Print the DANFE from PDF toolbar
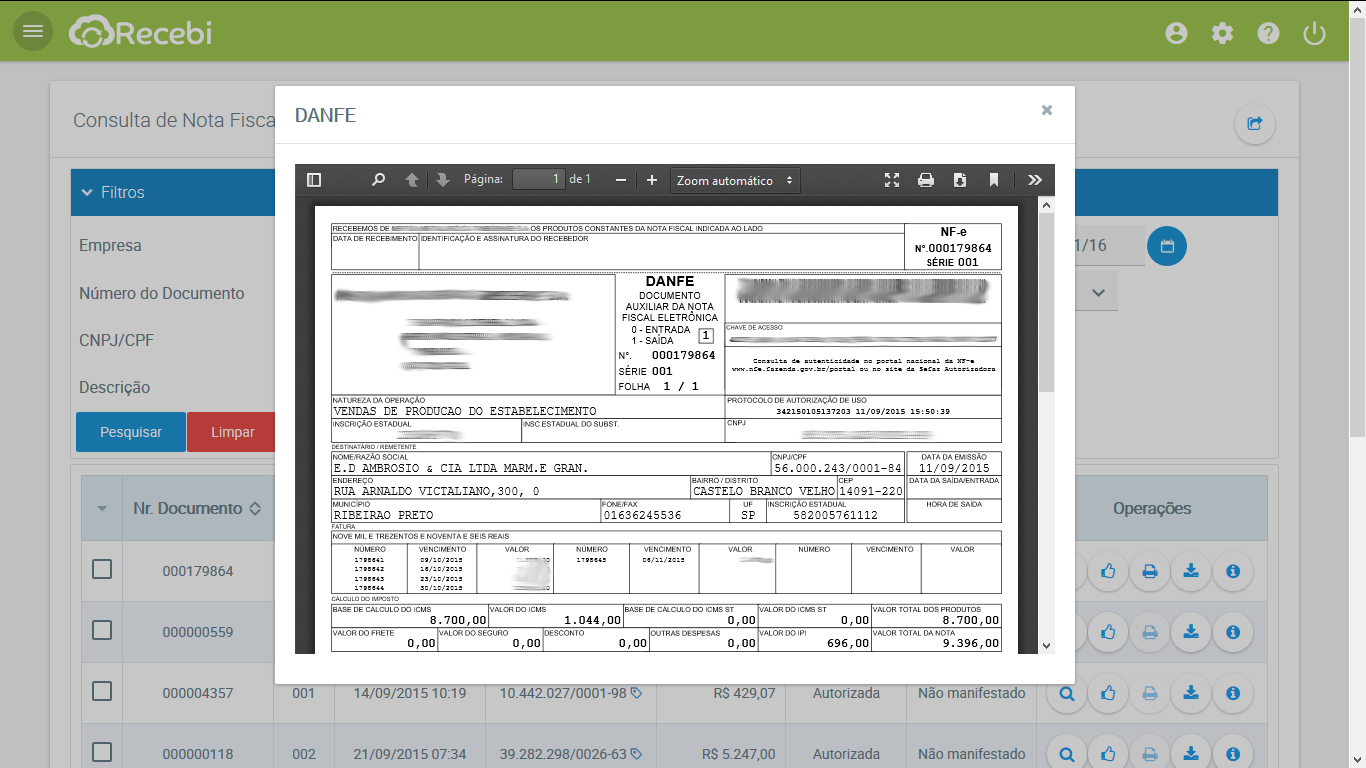Image resolution: width=1366 pixels, height=768 pixels. (x=926, y=180)
